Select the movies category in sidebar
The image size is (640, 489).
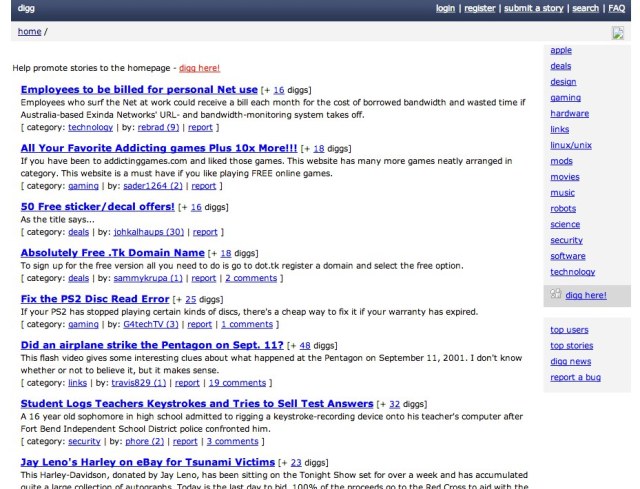[565, 177]
